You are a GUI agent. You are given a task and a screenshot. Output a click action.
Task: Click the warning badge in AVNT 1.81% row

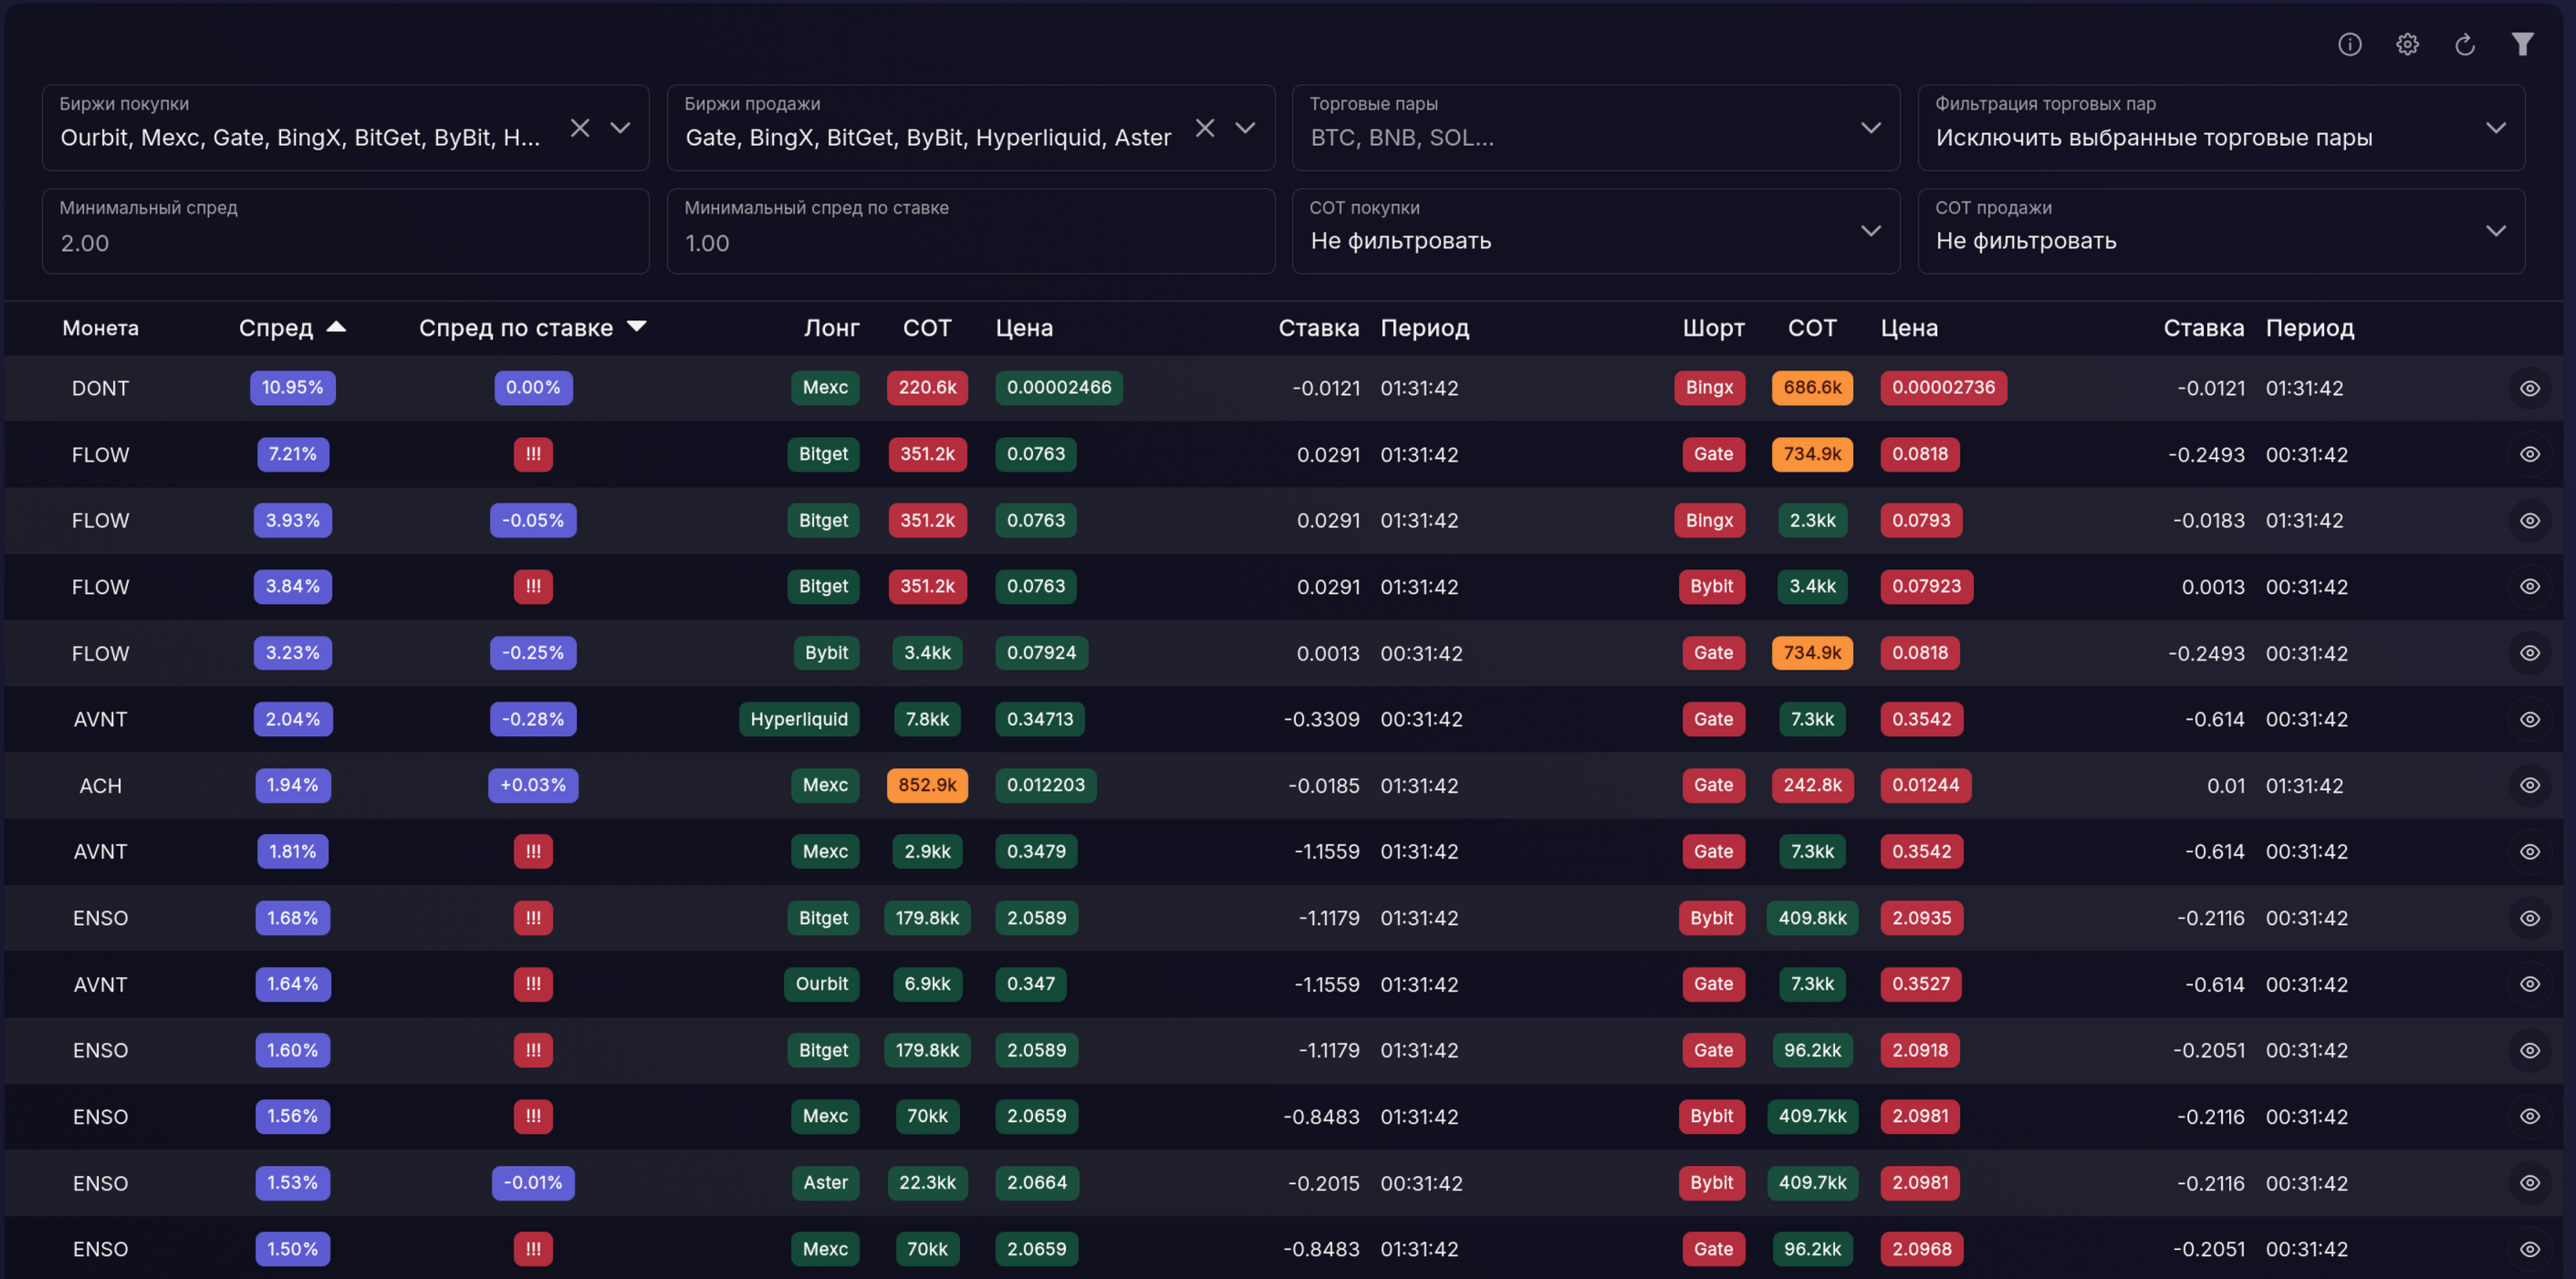tap(533, 851)
